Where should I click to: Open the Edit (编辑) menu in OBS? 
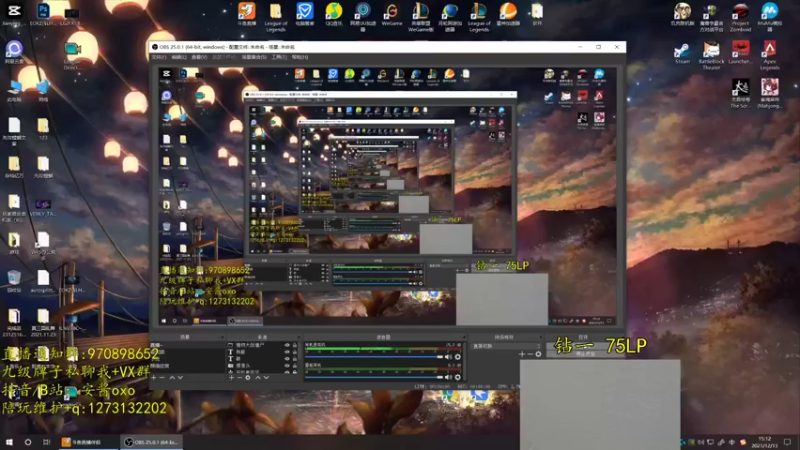point(179,57)
